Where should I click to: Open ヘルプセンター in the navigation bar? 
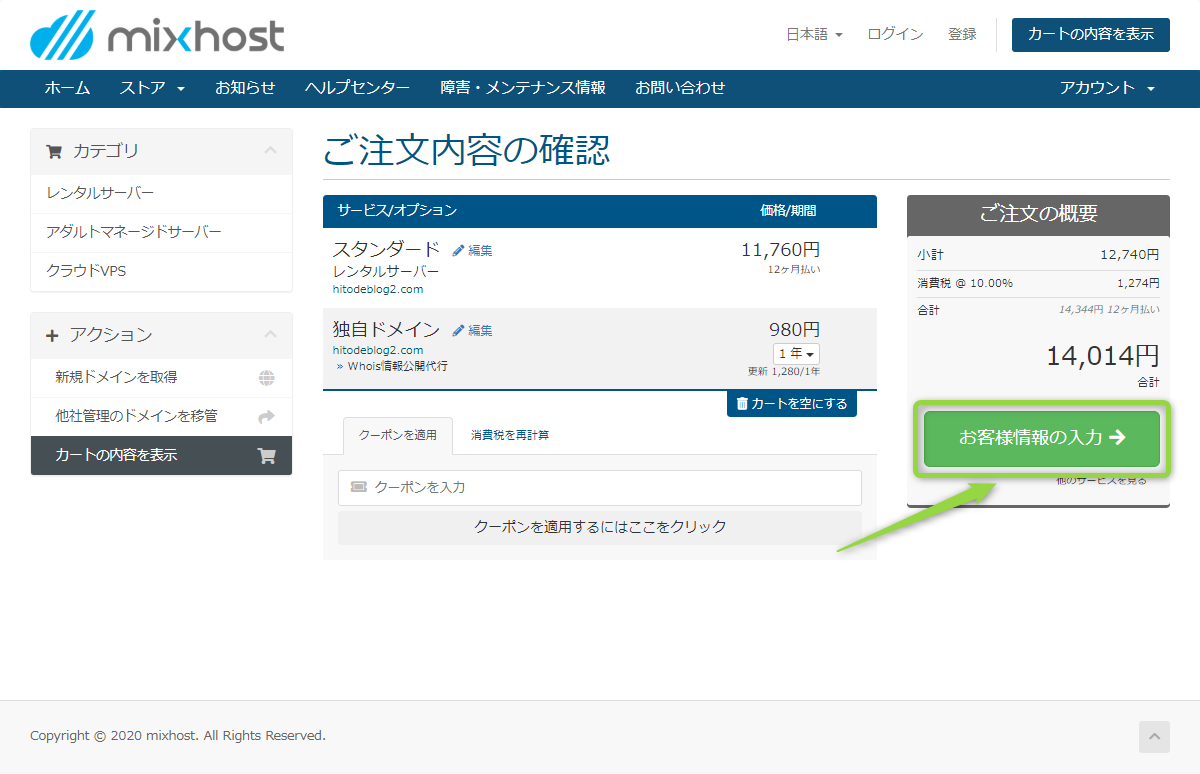click(x=357, y=88)
